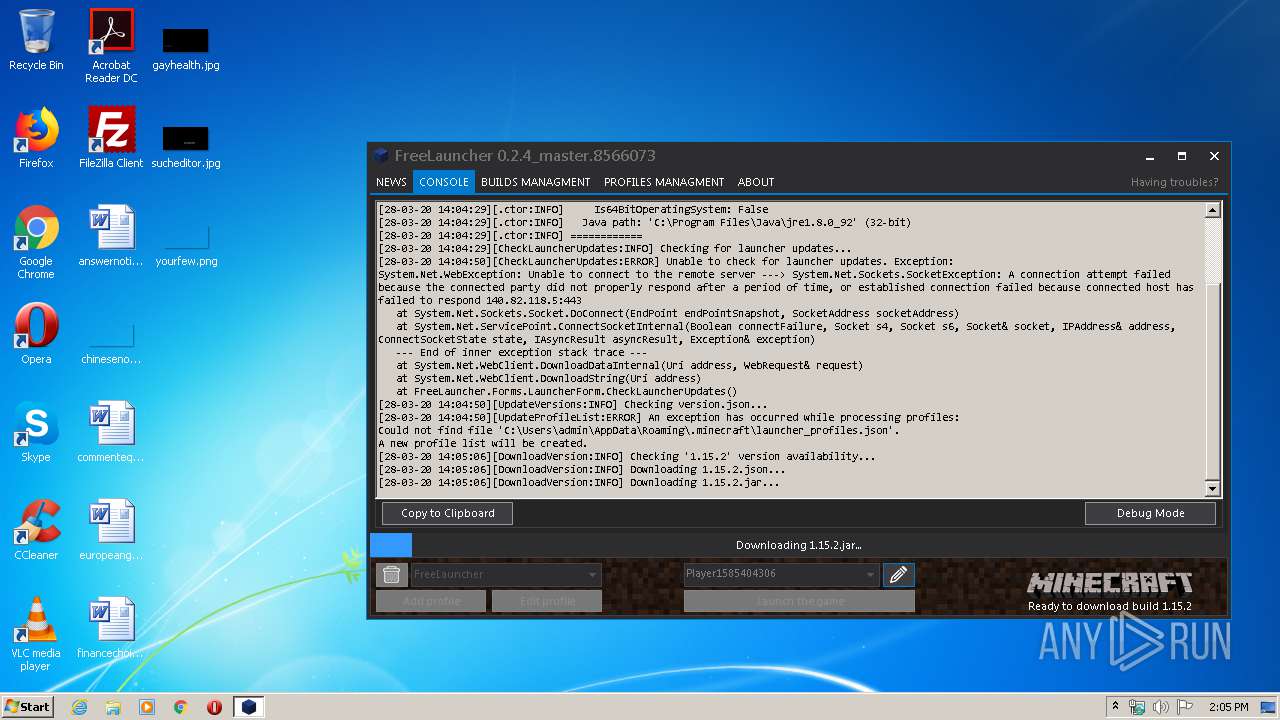Launch Google Chrome desktop shortcut
This screenshot has width=1280, height=720.
[36, 242]
